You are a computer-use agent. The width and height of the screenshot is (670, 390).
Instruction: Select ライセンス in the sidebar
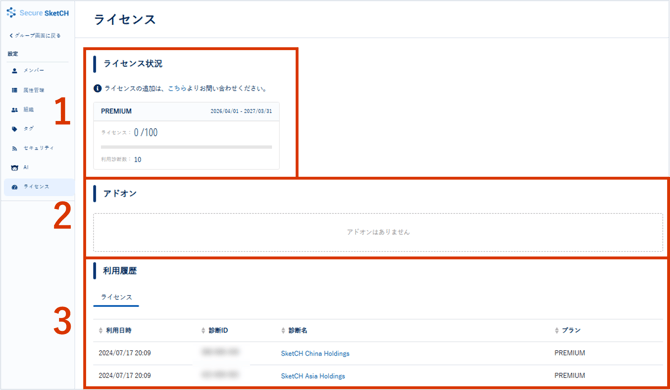pos(39,187)
